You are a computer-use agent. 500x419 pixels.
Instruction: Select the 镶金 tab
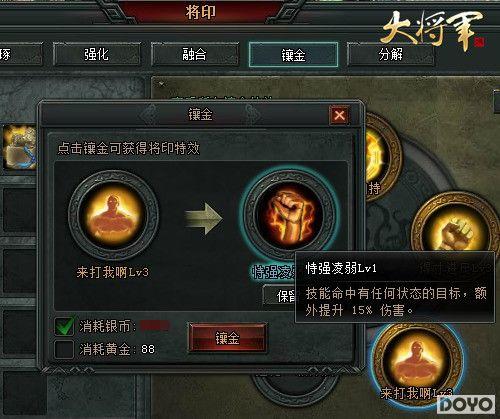pyautogui.click(x=293, y=55)
